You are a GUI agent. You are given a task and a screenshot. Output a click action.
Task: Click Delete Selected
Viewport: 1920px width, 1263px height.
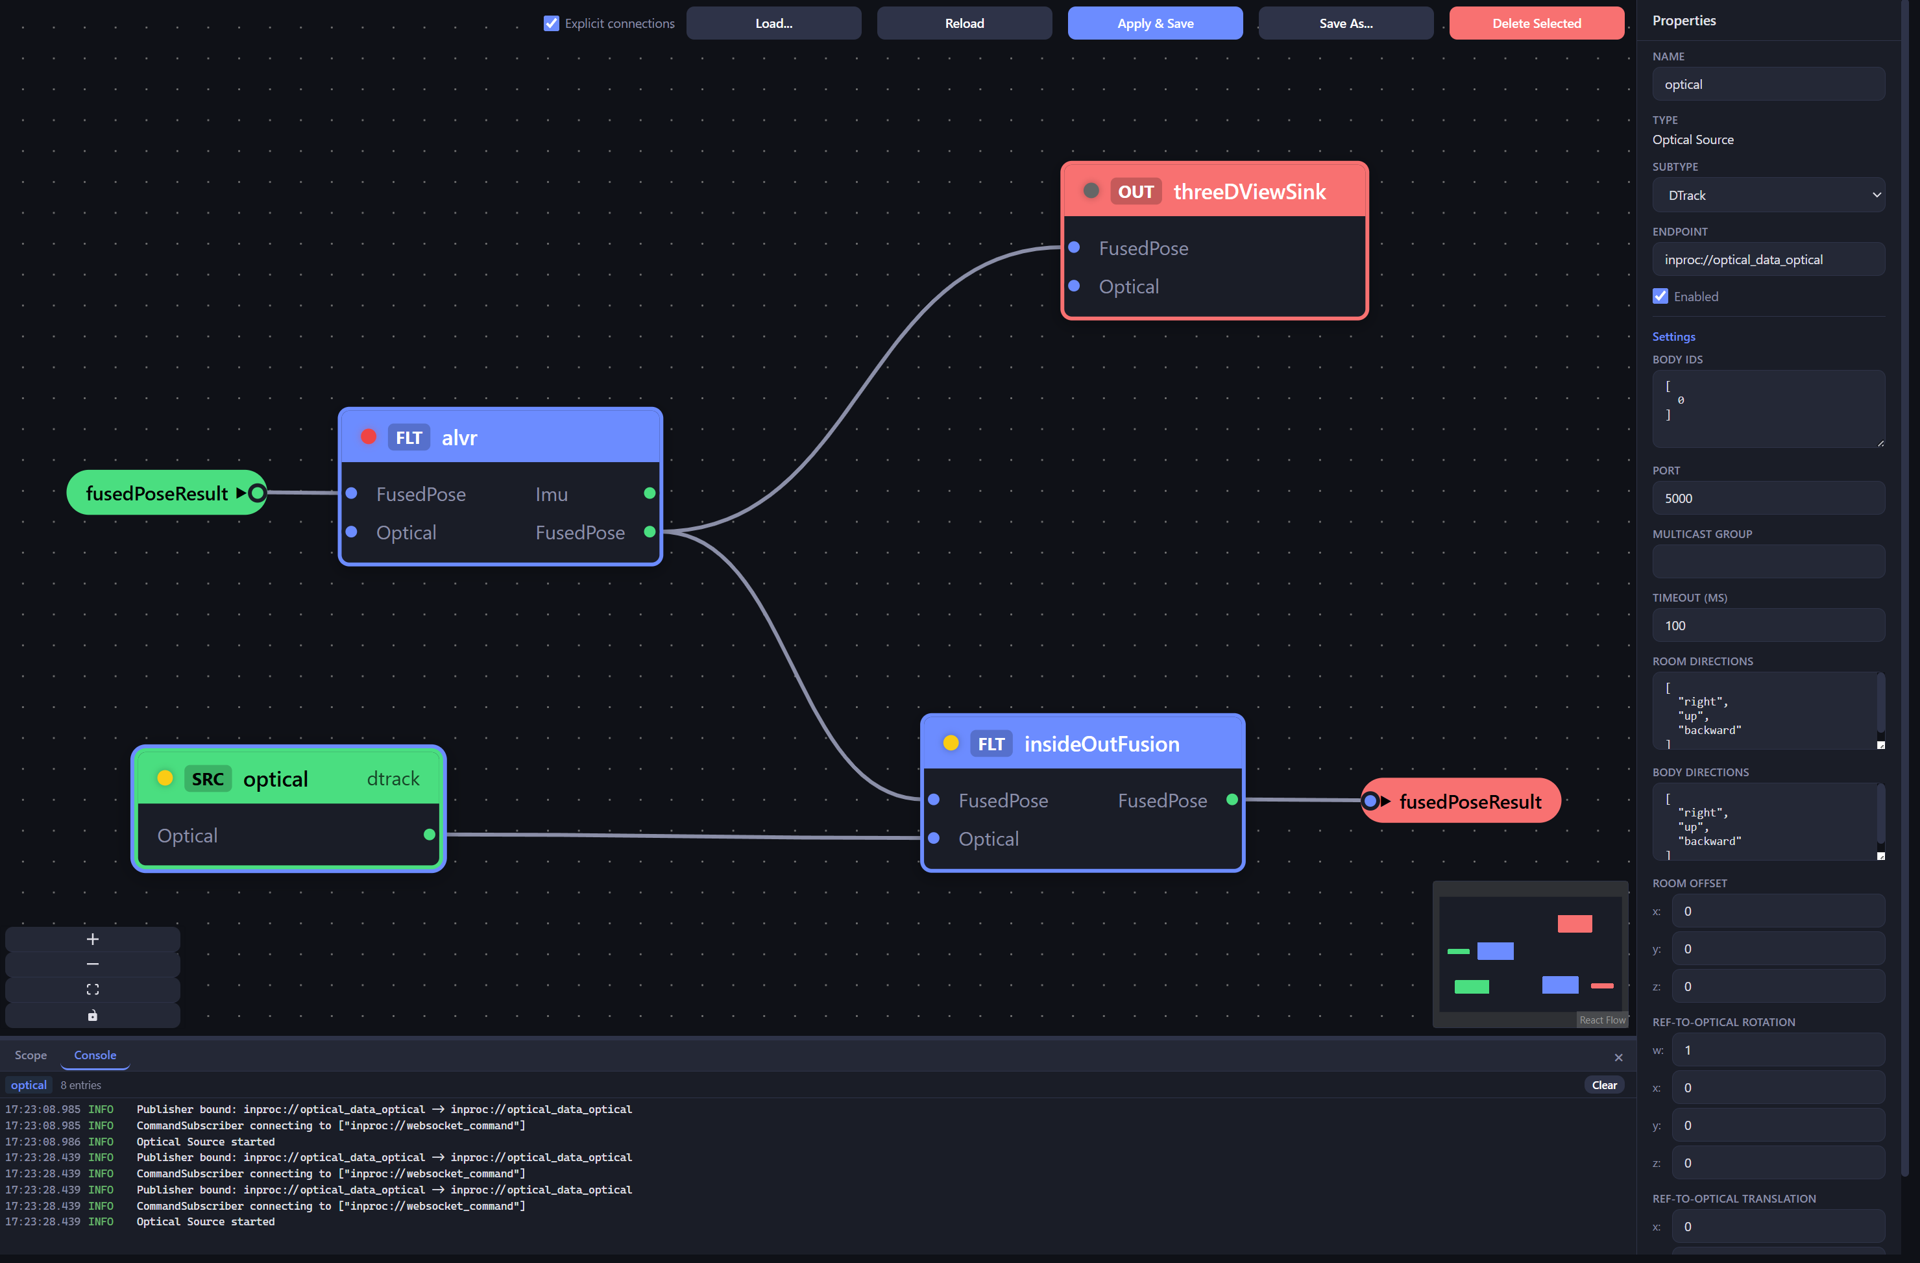pyautogui.click(x=1537, y=23)
